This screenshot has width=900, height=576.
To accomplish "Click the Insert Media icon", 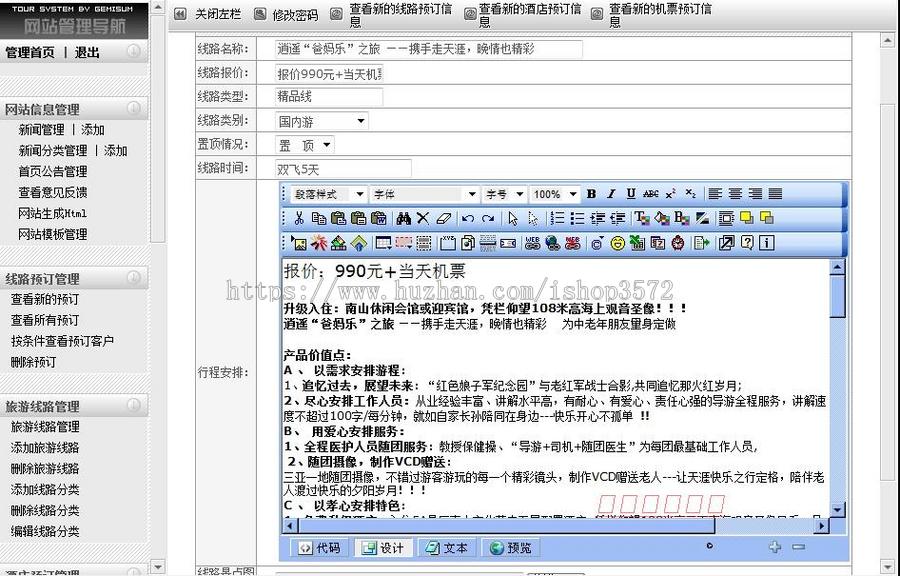I will (339, 243).
